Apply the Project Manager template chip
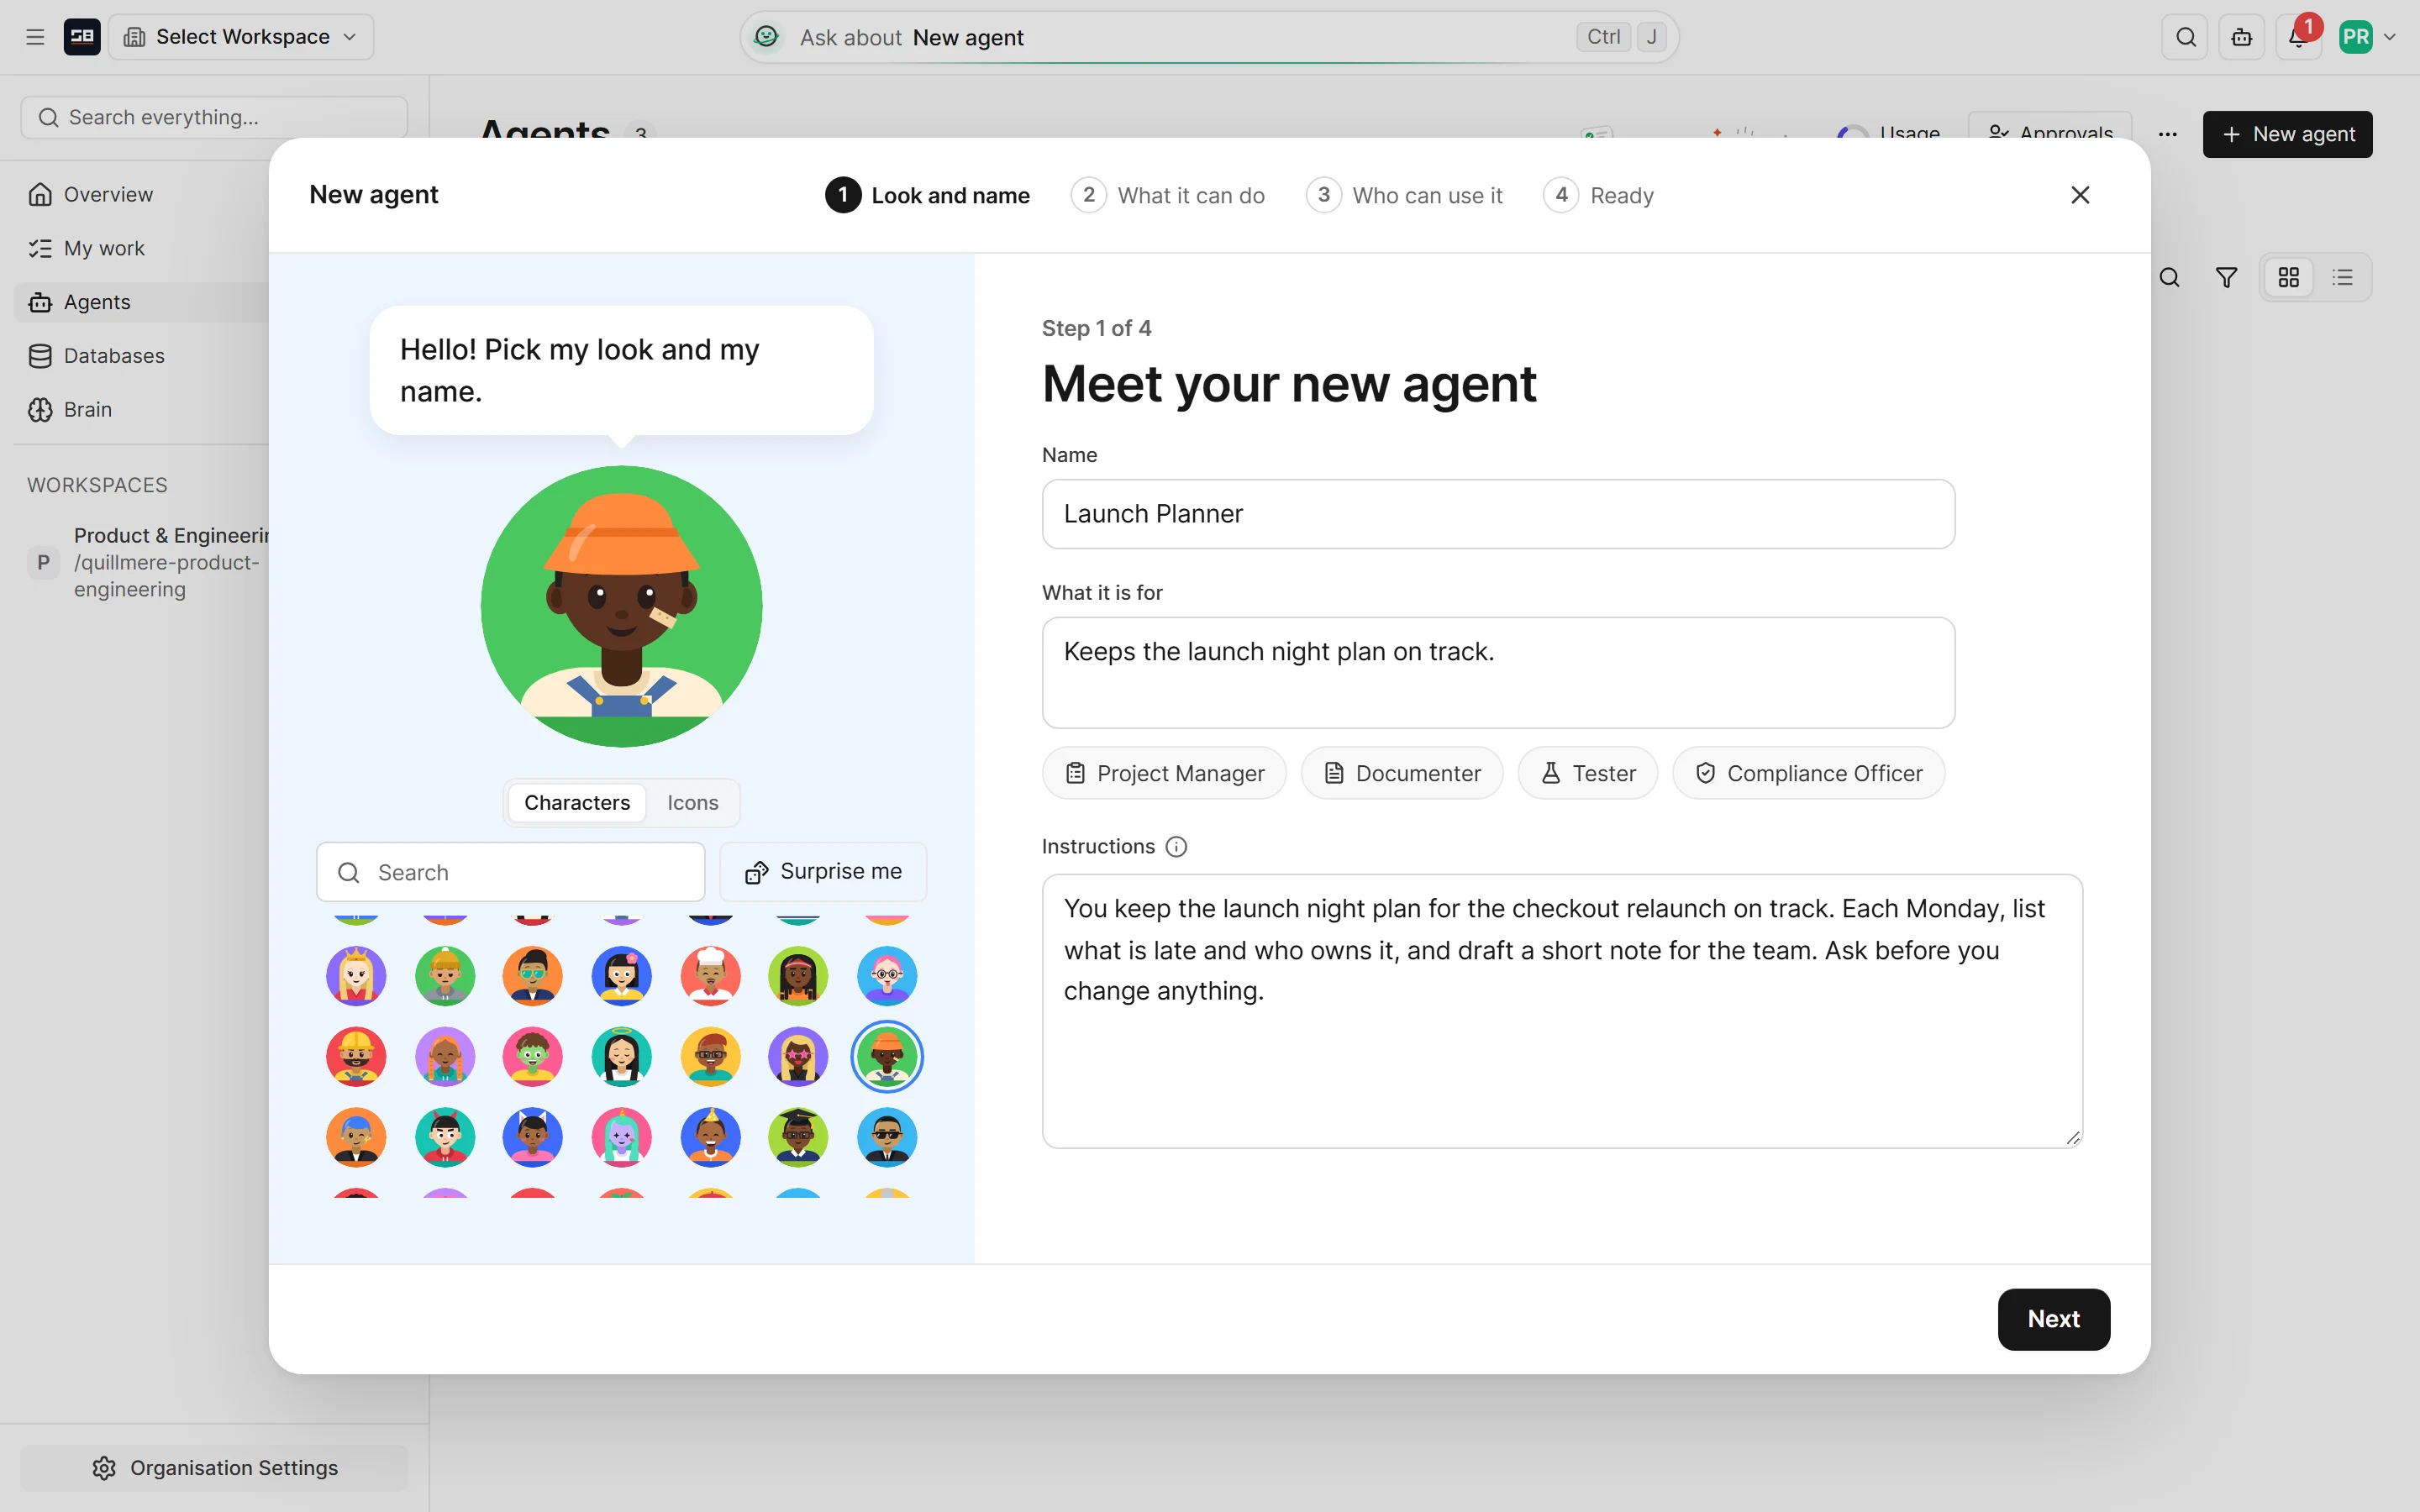Image resolution: width=2420 pixels, height=1512 pixels. tap(1164, 773)
